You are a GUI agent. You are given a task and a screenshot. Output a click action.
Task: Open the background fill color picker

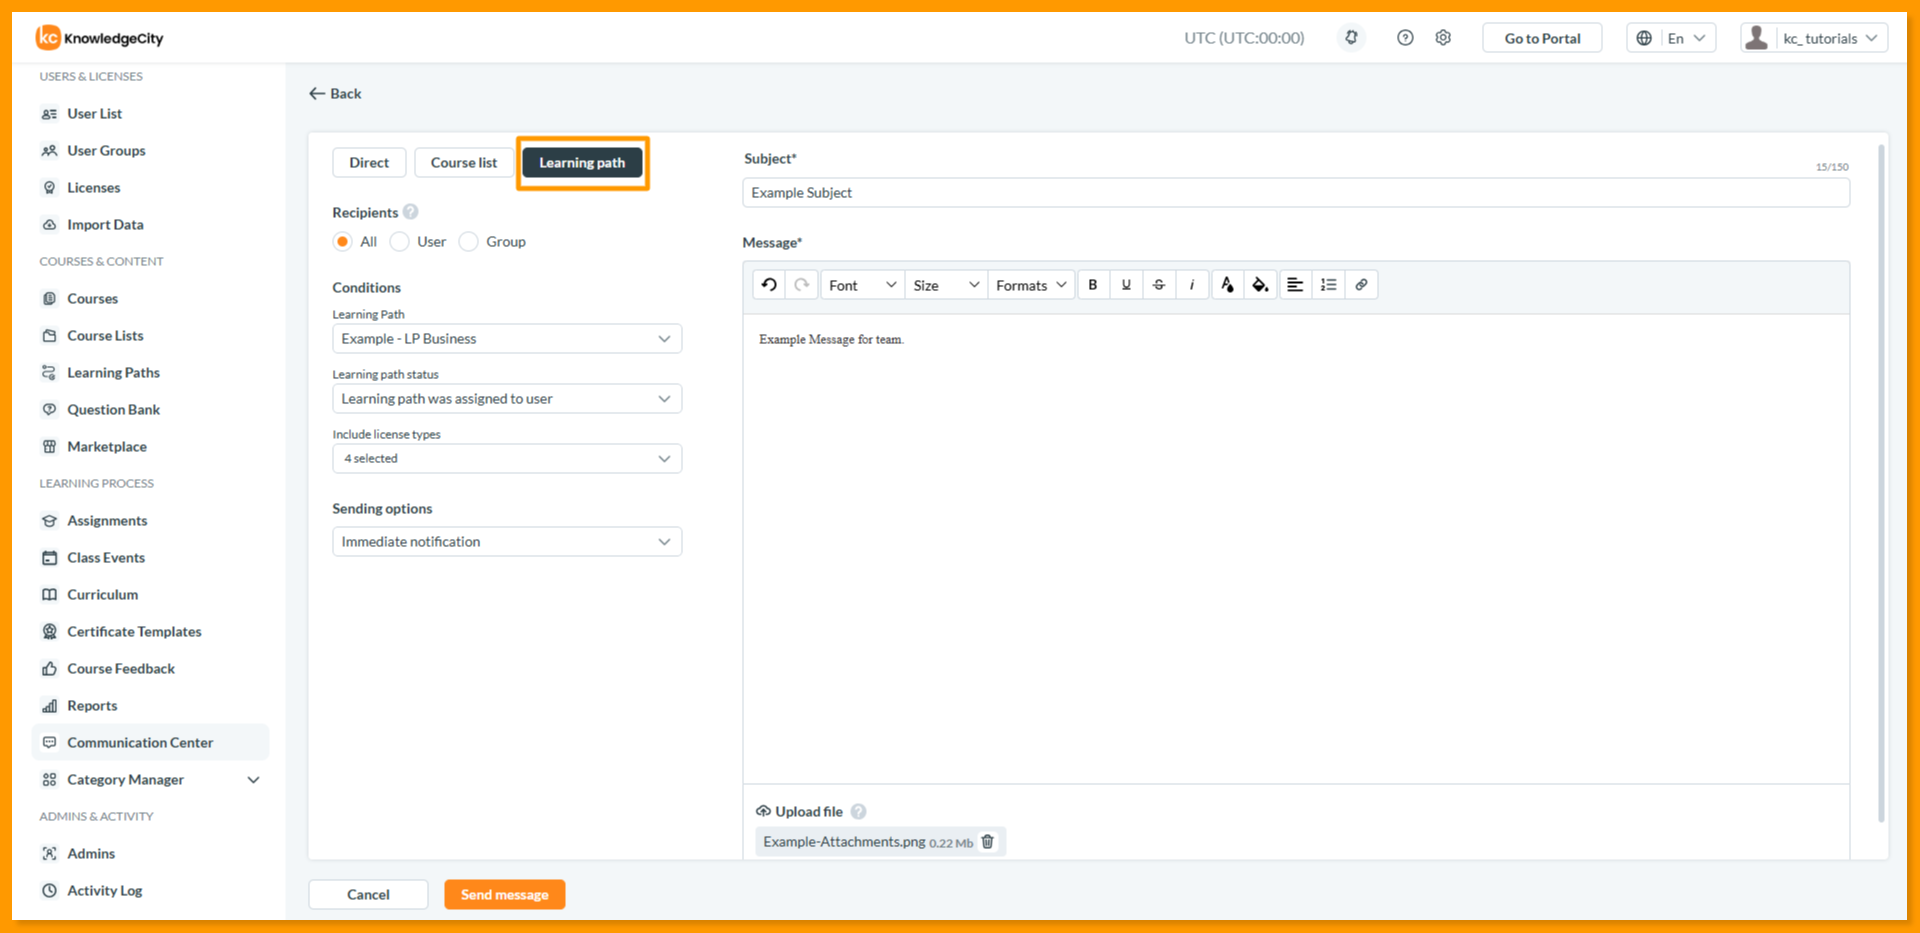(x=1260, y=285)
